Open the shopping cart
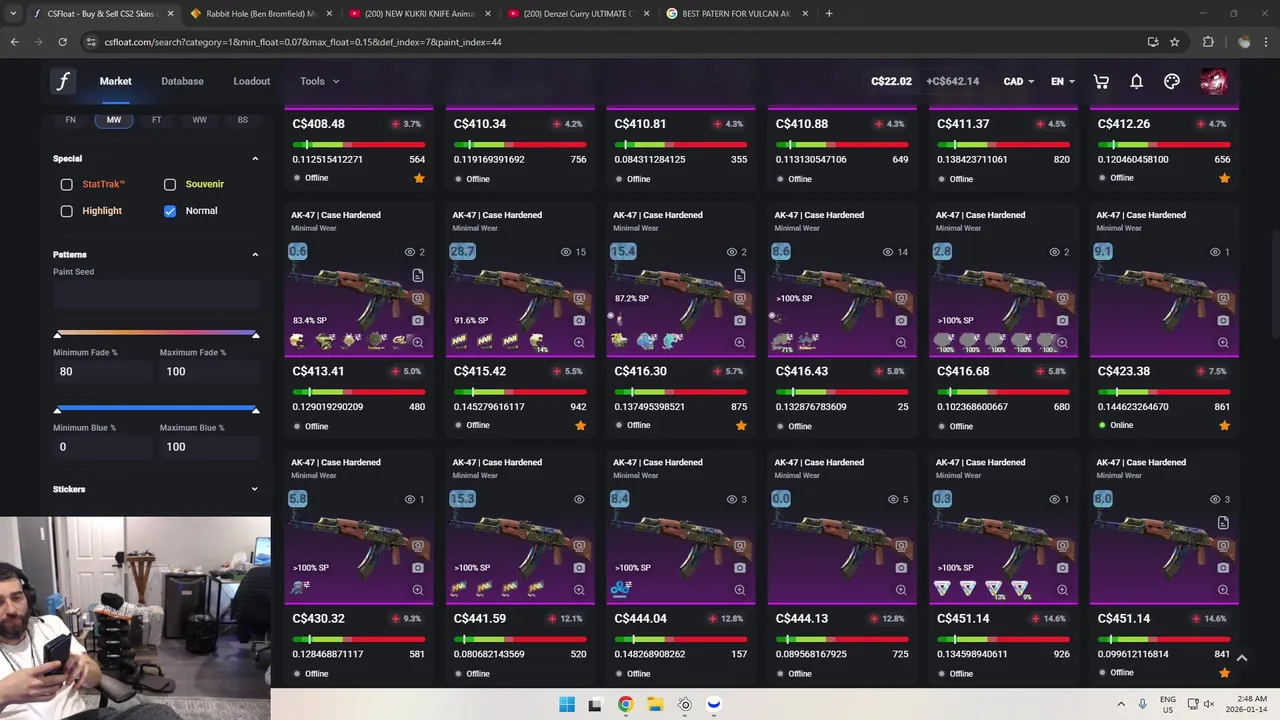1280x720 pixels. click(x=1101, y=81)
